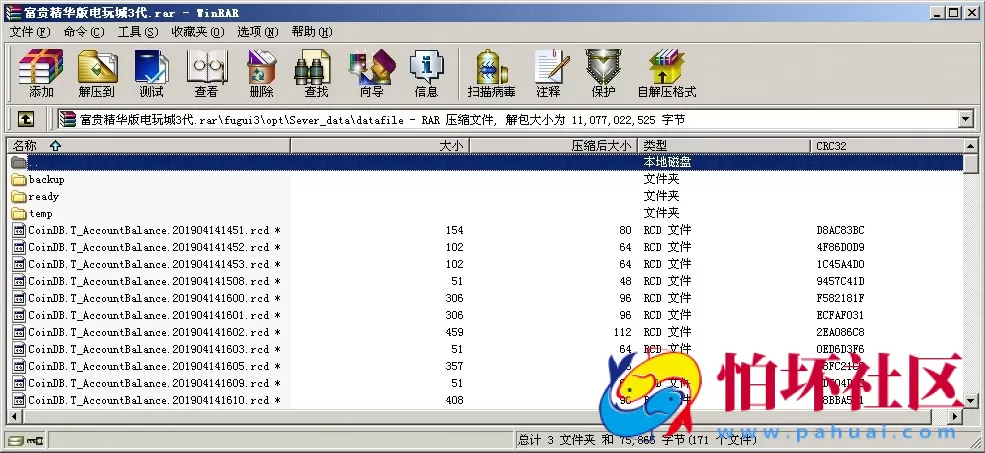
Task: Click horizontal scrollbar right arrow
Action: coord(955,416)
